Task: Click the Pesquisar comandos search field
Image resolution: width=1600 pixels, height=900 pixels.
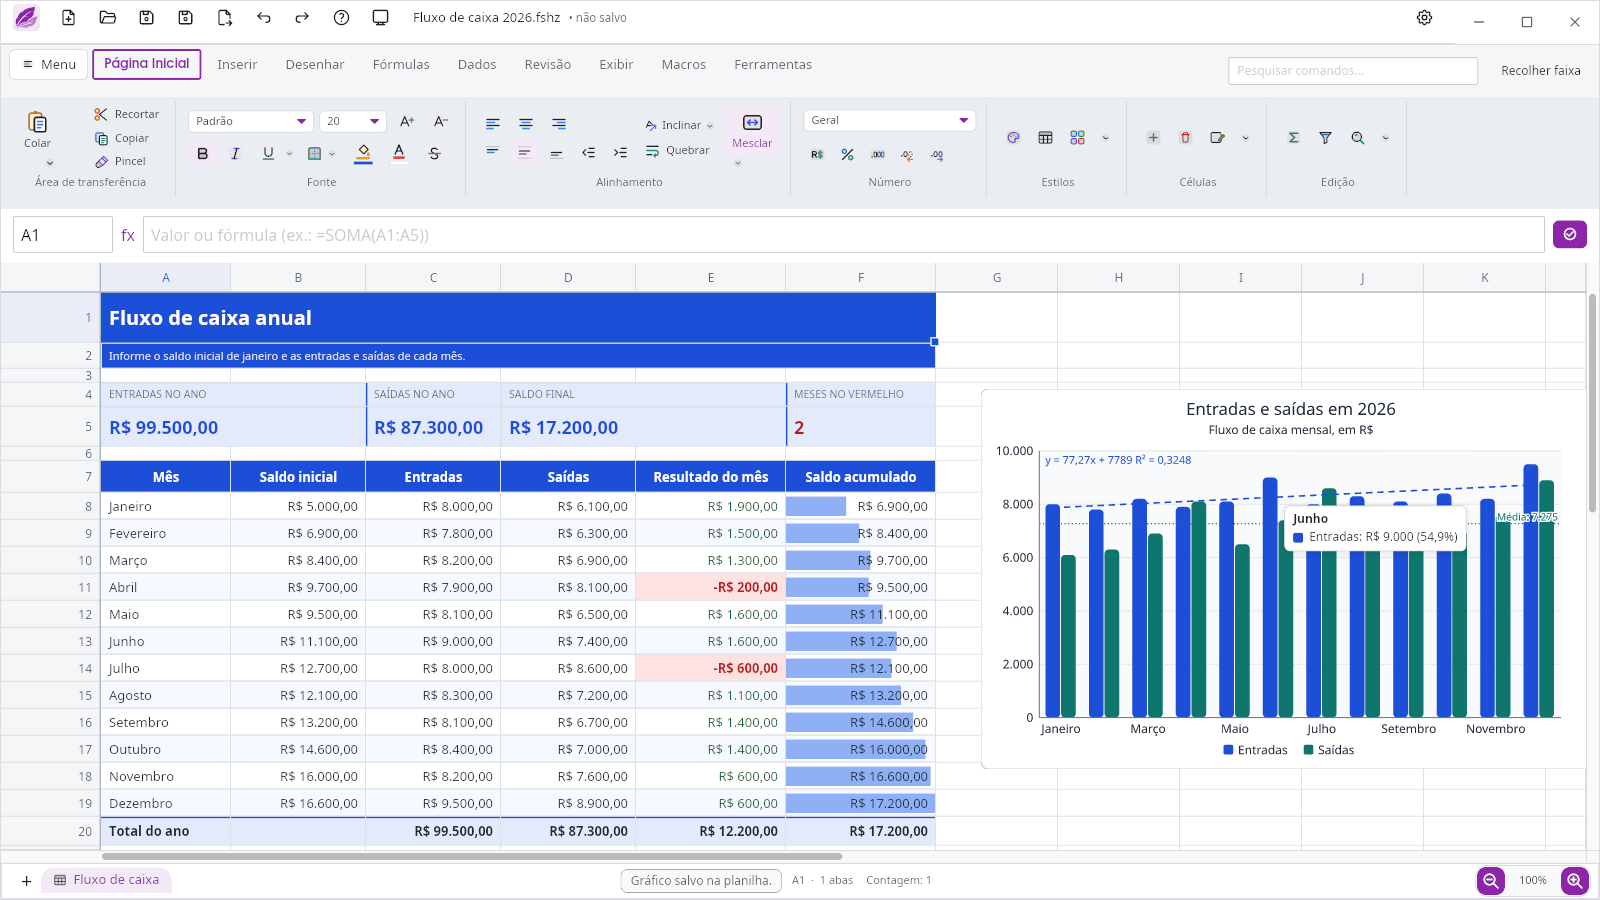Action: pos(1353,71)
